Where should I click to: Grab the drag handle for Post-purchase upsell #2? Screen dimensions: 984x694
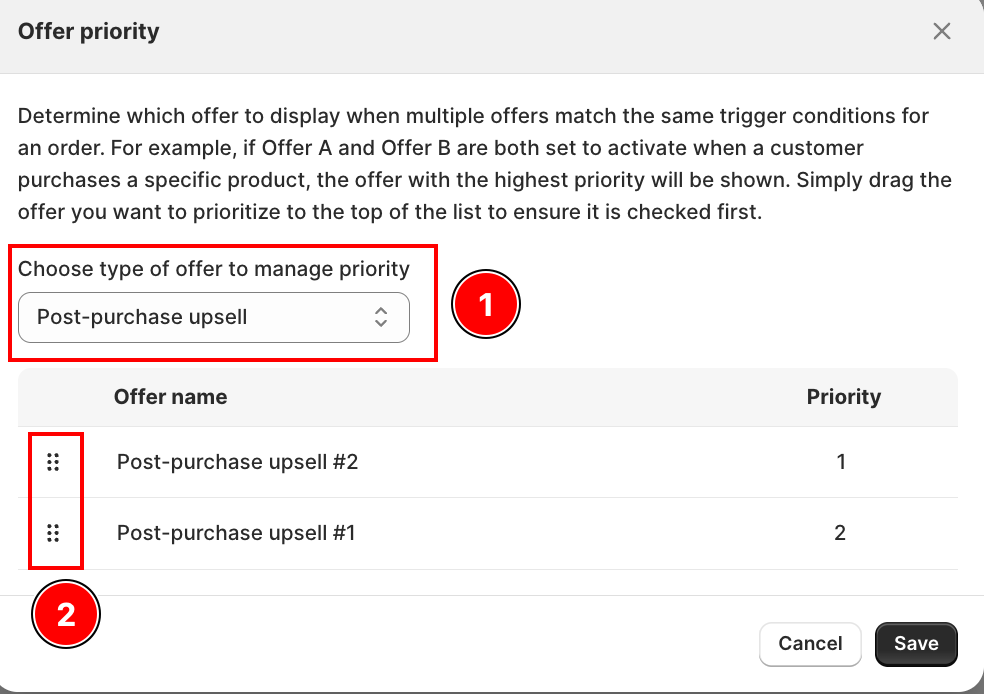(x=53, y=462)
